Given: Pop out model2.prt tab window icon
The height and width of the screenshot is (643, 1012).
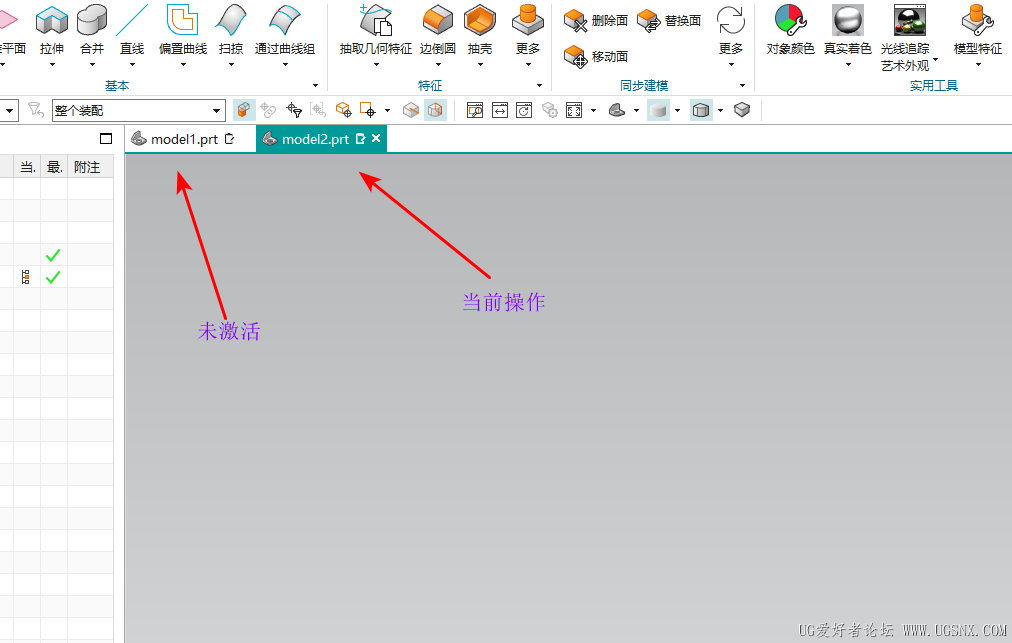Looking at the screenshot, I should tap(361, 139).
